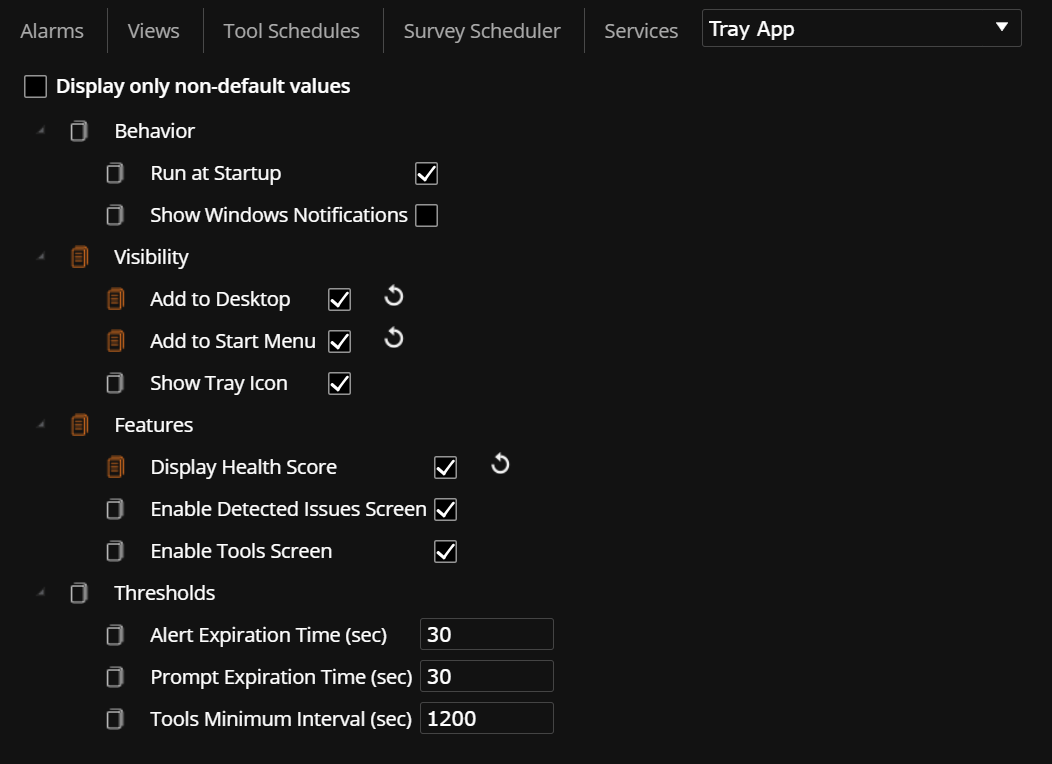The image size is (1052, 764).
Task: Click the reset icon beside Add to Start Menu
Action: click(x=393, y=339)
